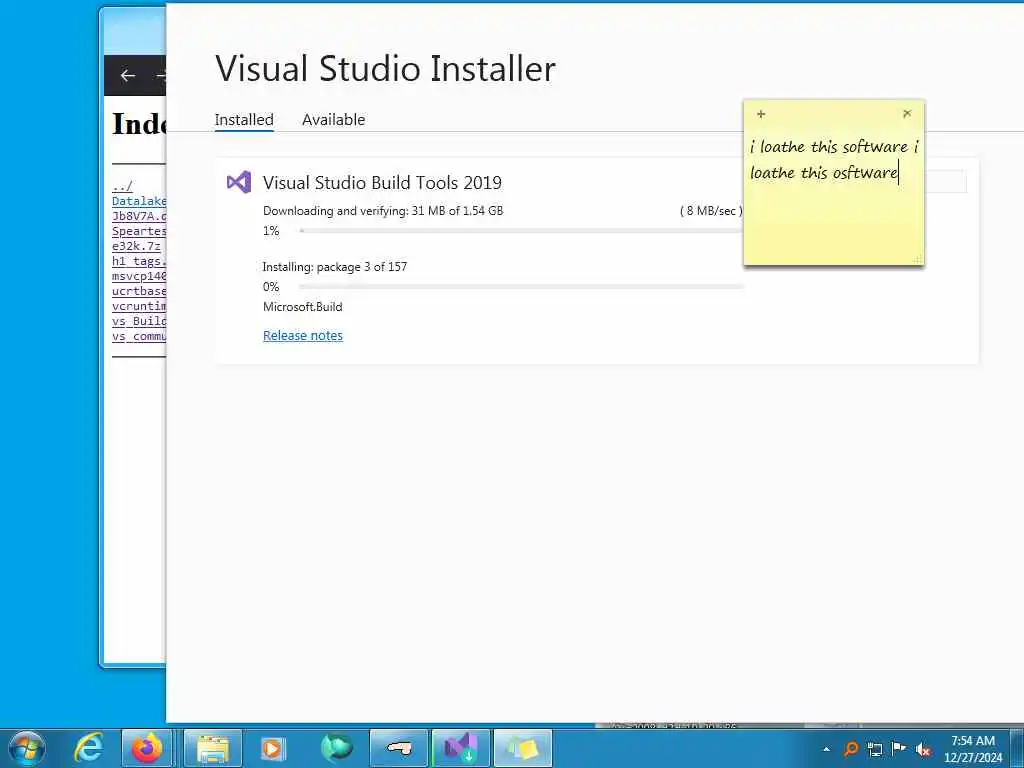Open the pointing hand app taskbar icon
This screenshot has width=1024, height=768.
coord(399,748)
